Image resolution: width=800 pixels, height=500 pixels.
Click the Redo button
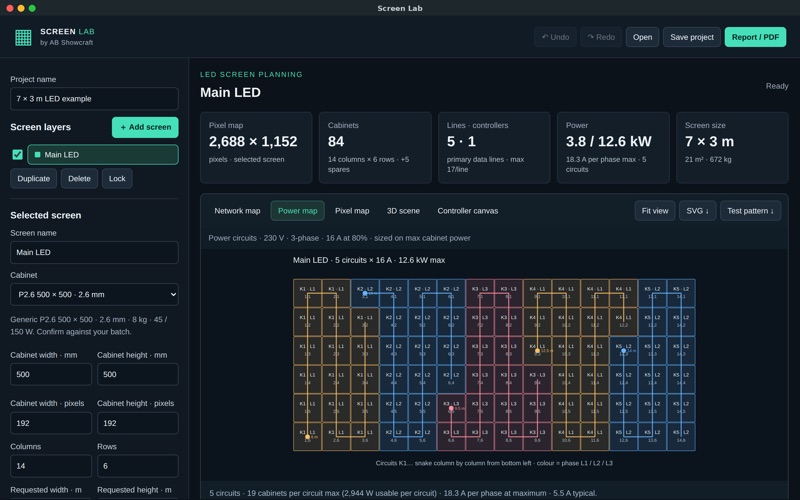pos(601,37)
